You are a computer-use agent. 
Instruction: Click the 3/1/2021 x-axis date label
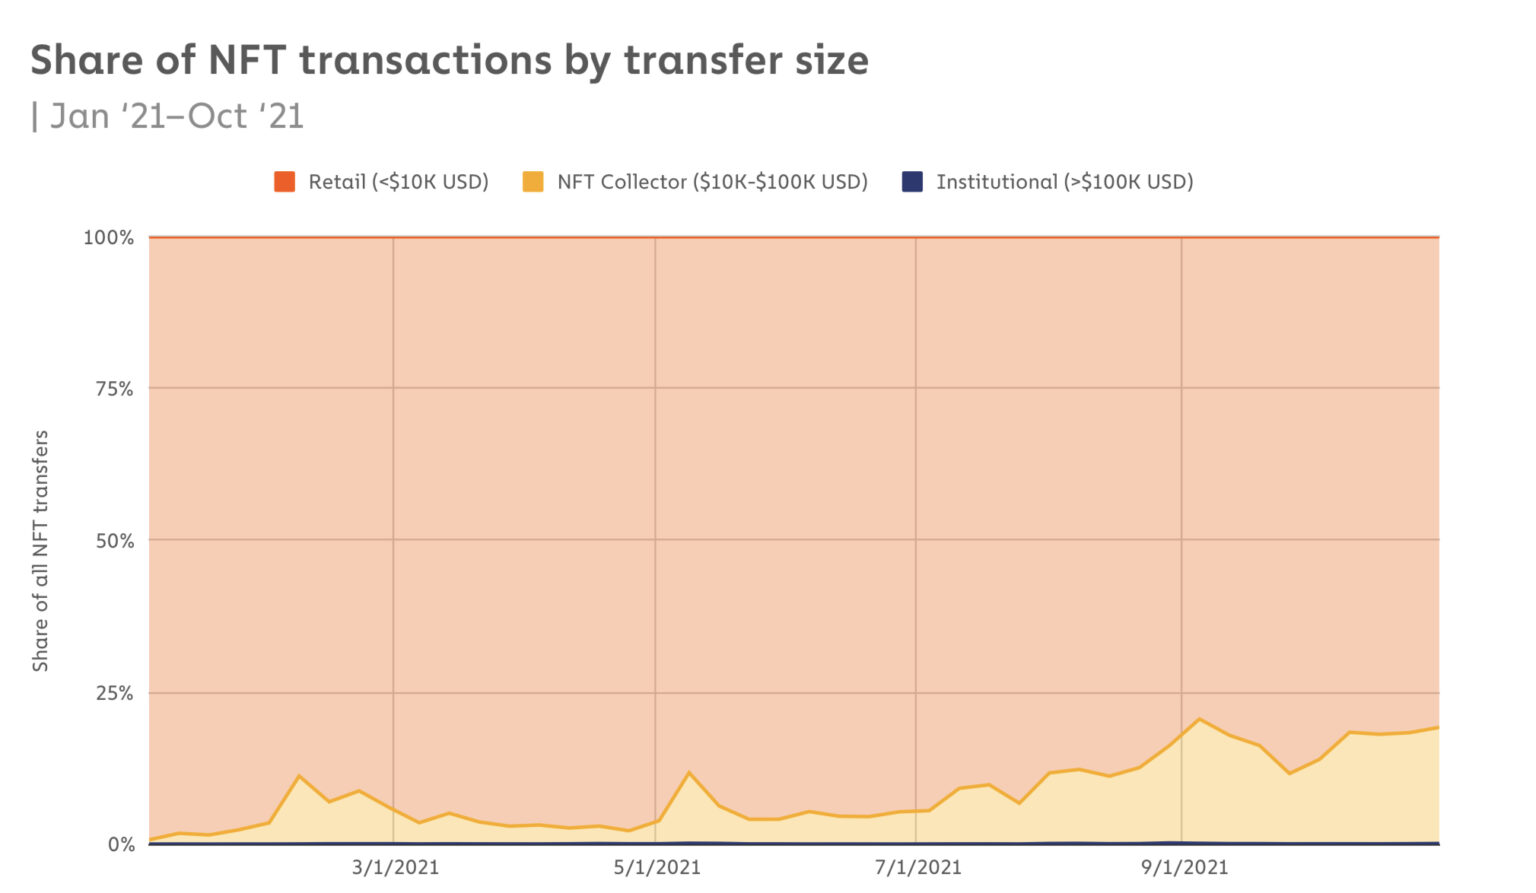[395, 867]
